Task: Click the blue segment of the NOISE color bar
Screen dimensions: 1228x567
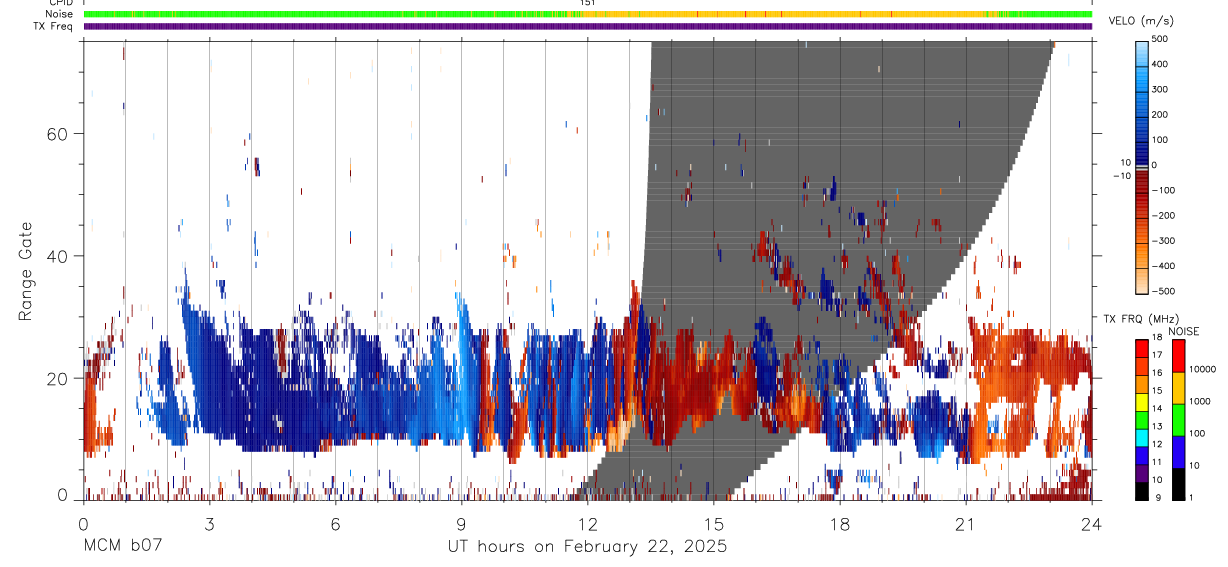Action: (x=1177, y=451)
